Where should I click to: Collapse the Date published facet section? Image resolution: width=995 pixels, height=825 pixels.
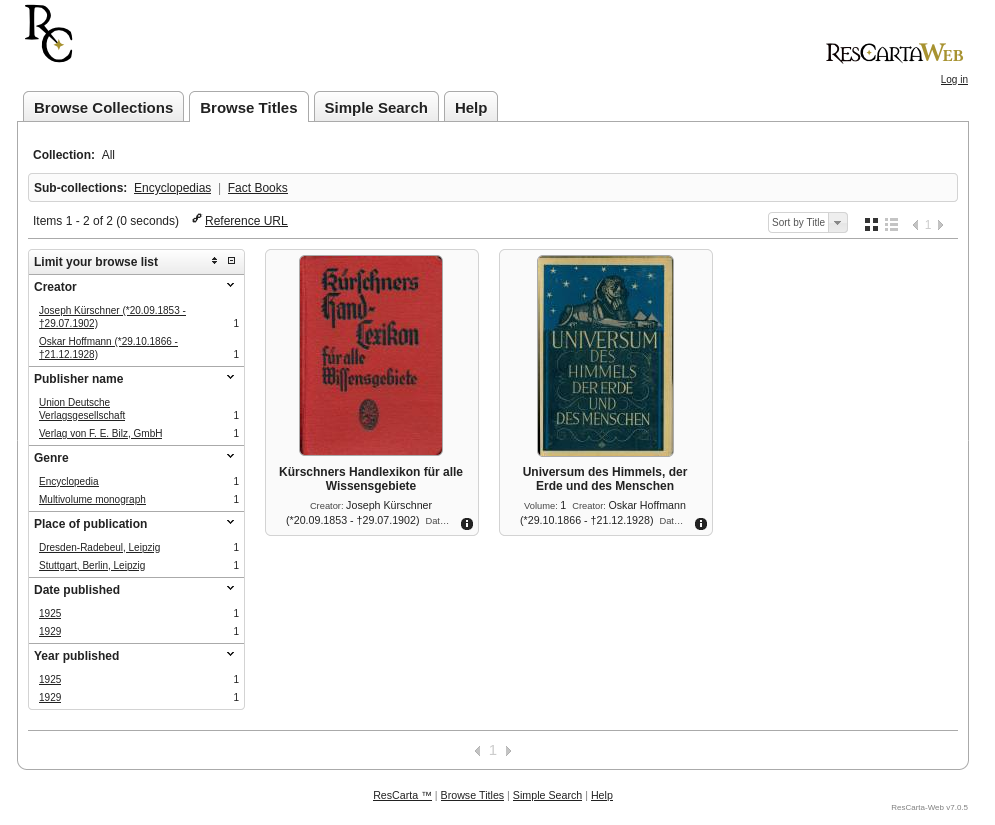click(230, 588)
